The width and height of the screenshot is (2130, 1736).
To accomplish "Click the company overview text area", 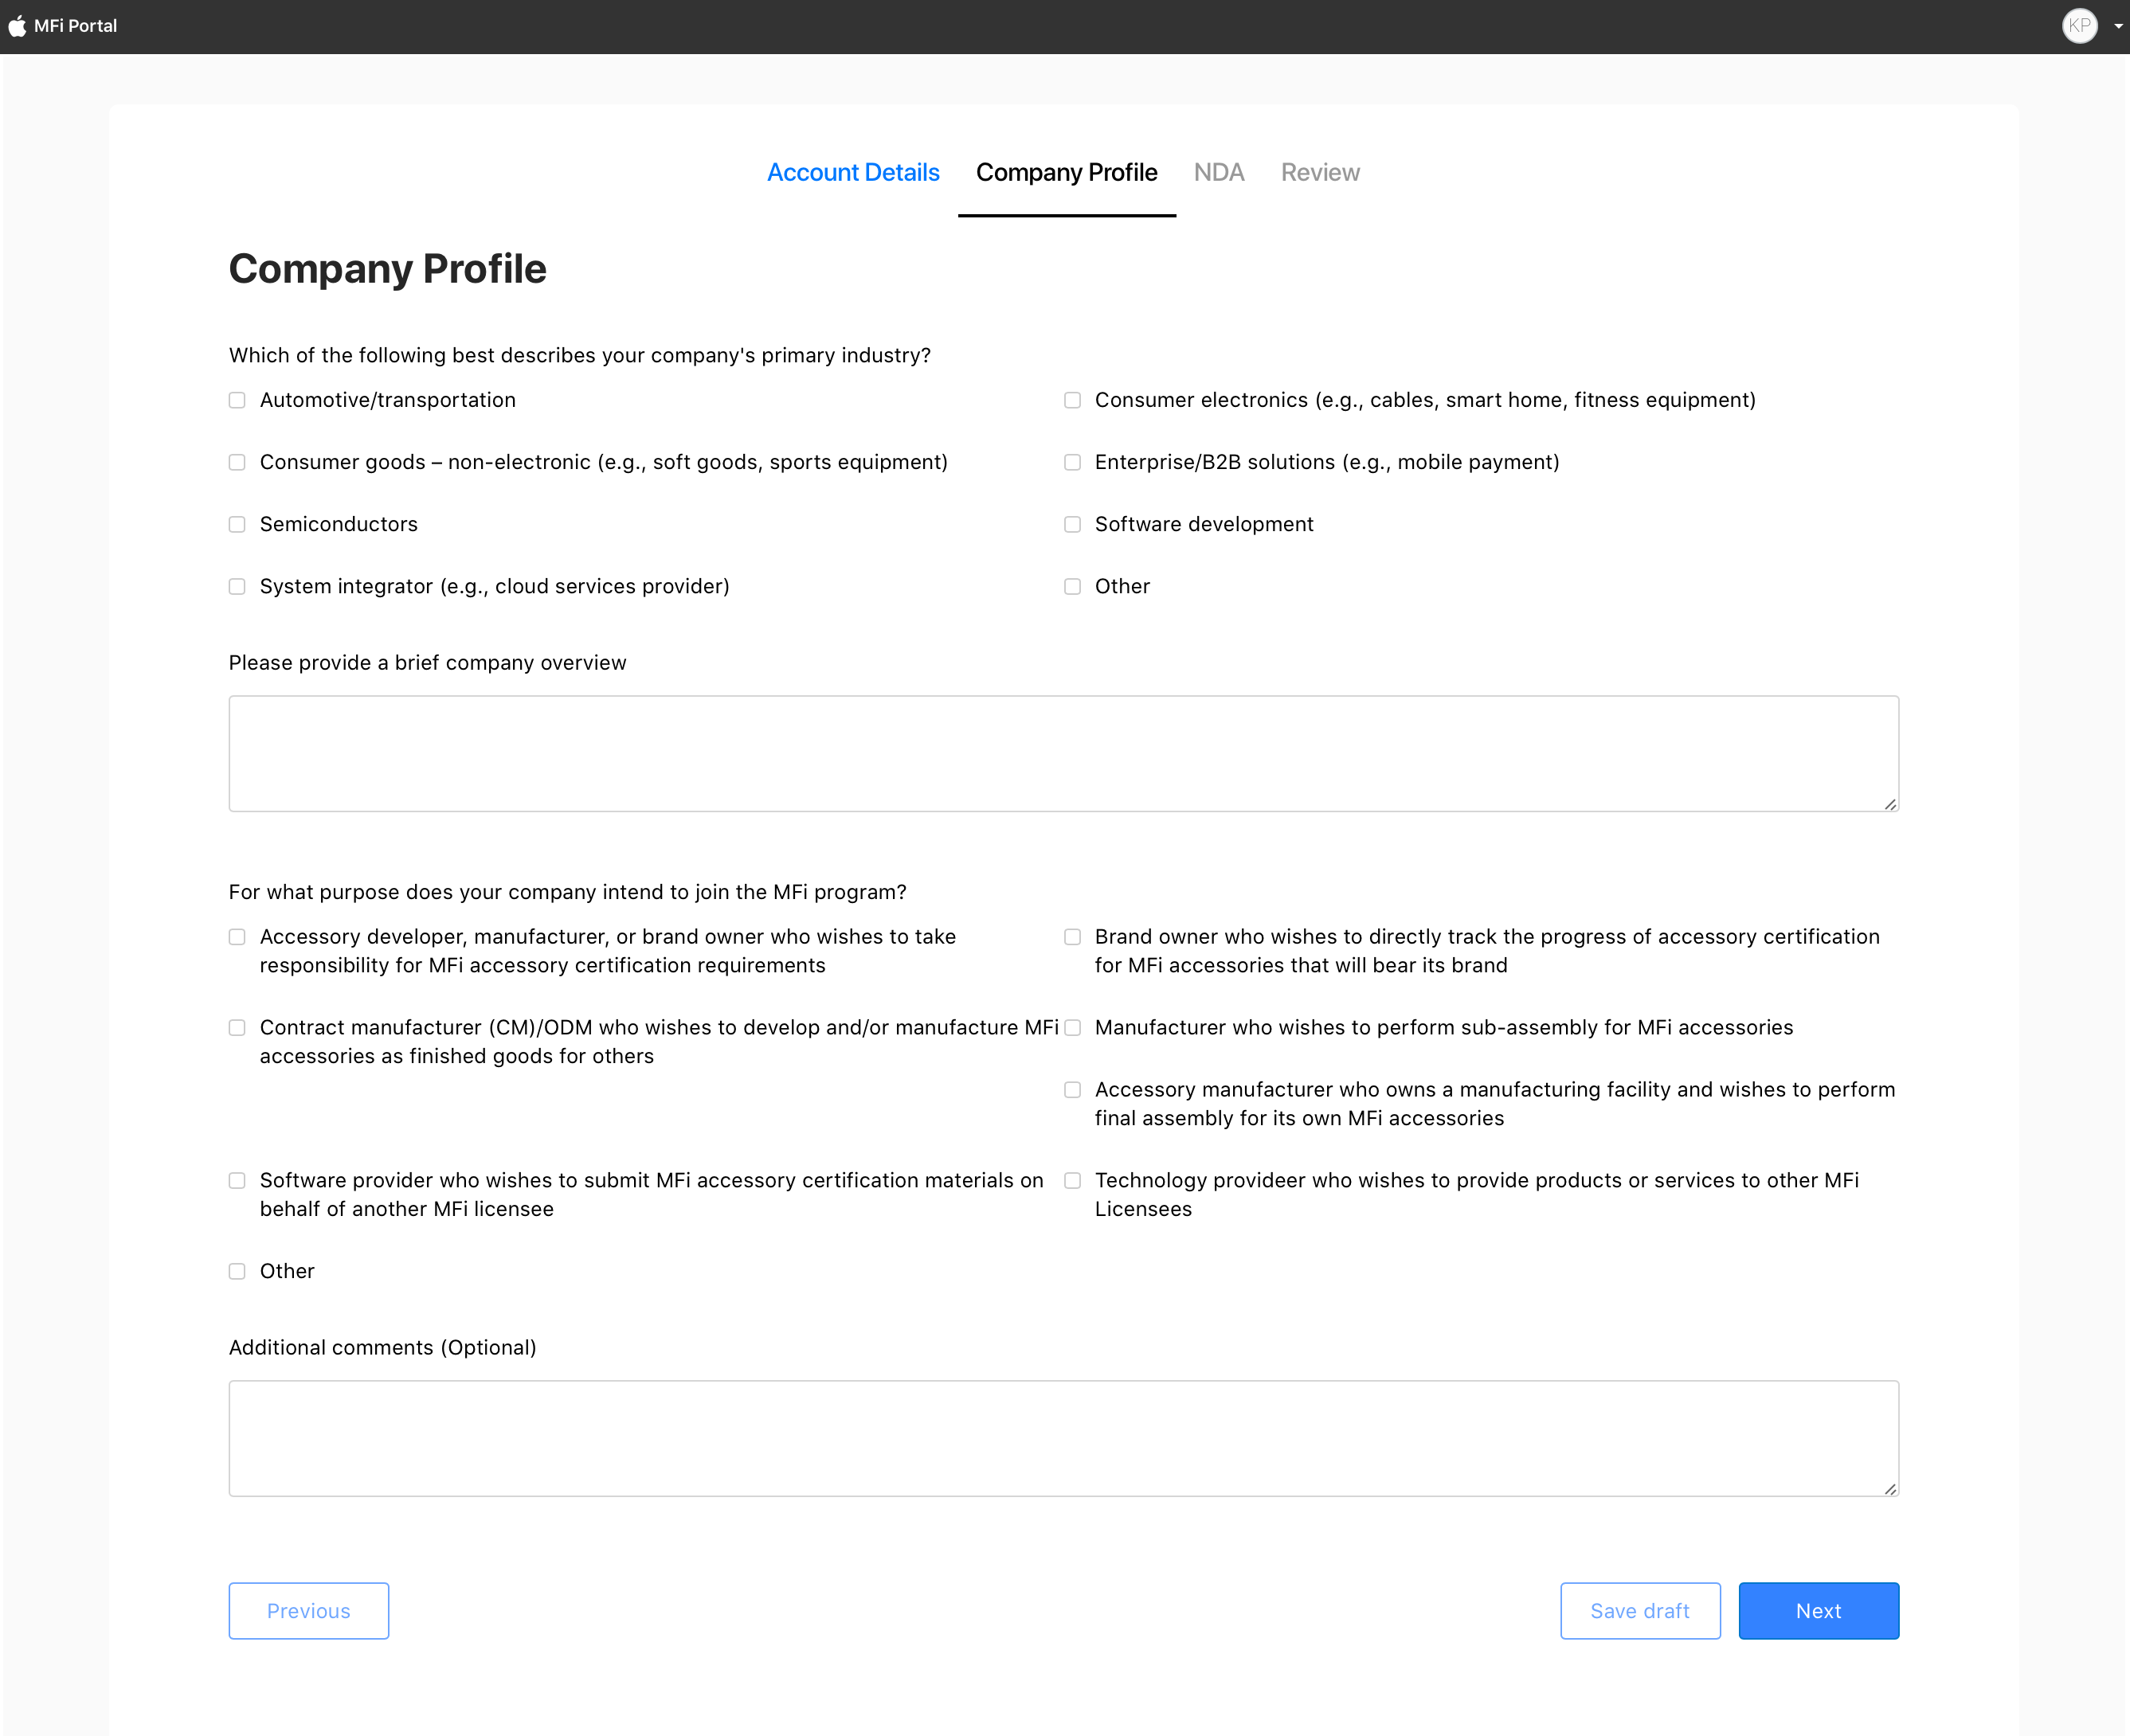I will pyautogui.click(x=1063, y=753).
